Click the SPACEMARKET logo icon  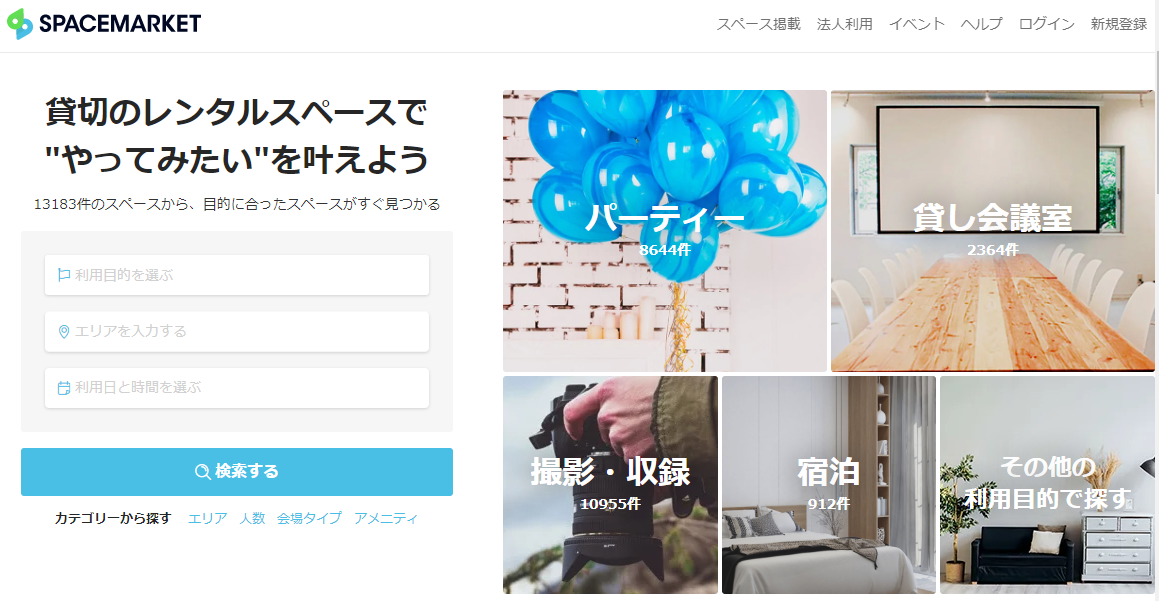coord(20,24)
